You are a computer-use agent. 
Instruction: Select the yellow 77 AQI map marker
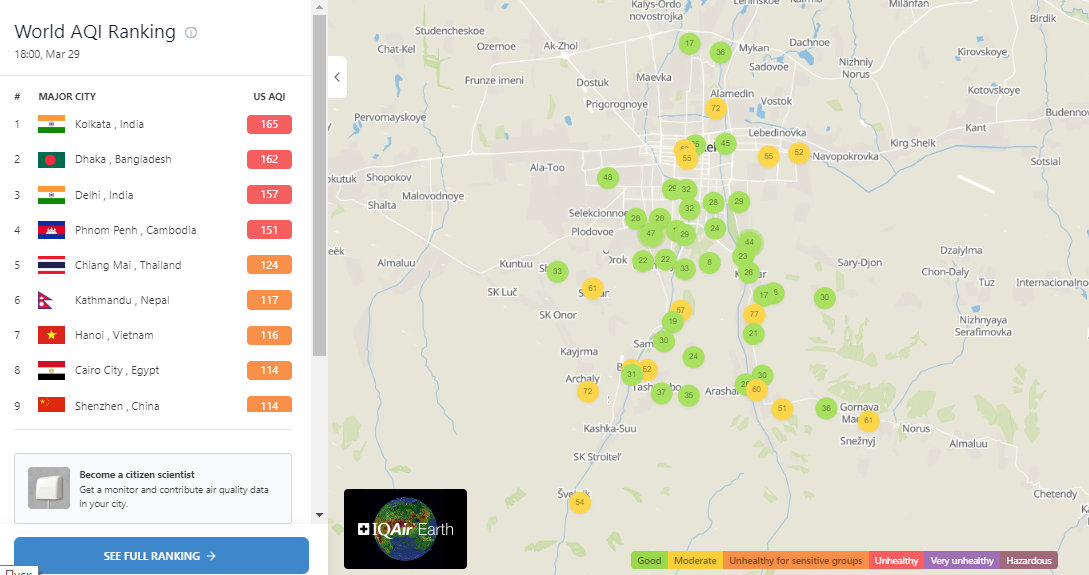(x=754, y=315)
